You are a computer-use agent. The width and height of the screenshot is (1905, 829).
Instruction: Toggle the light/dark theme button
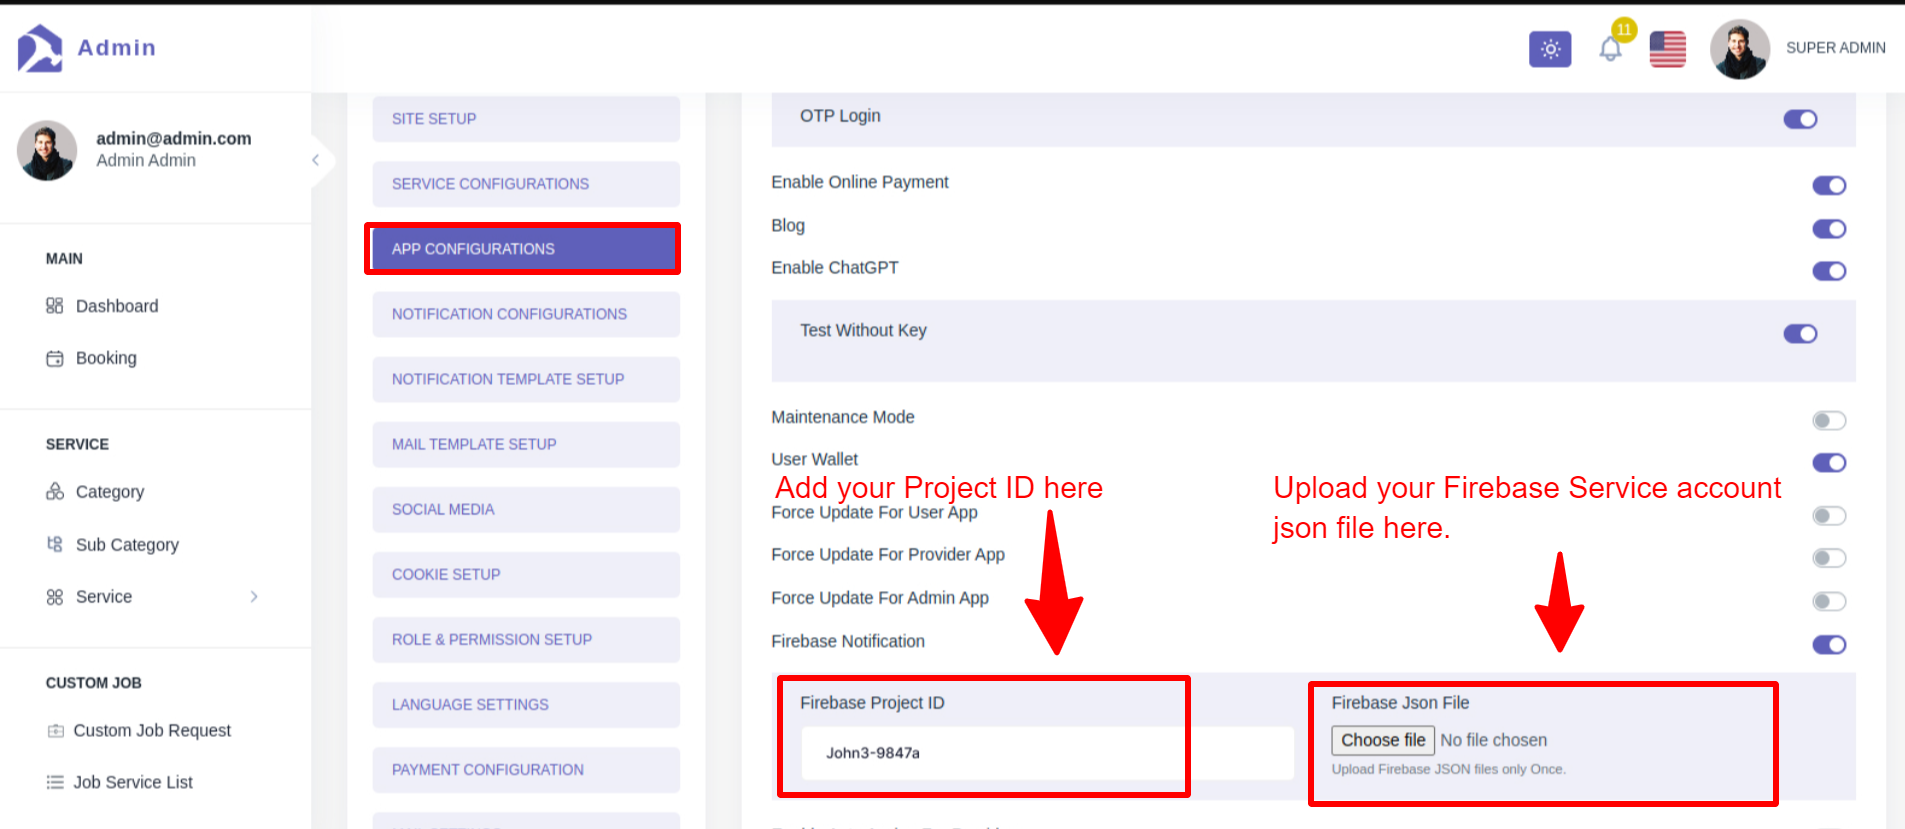(x=1550, y=49)
